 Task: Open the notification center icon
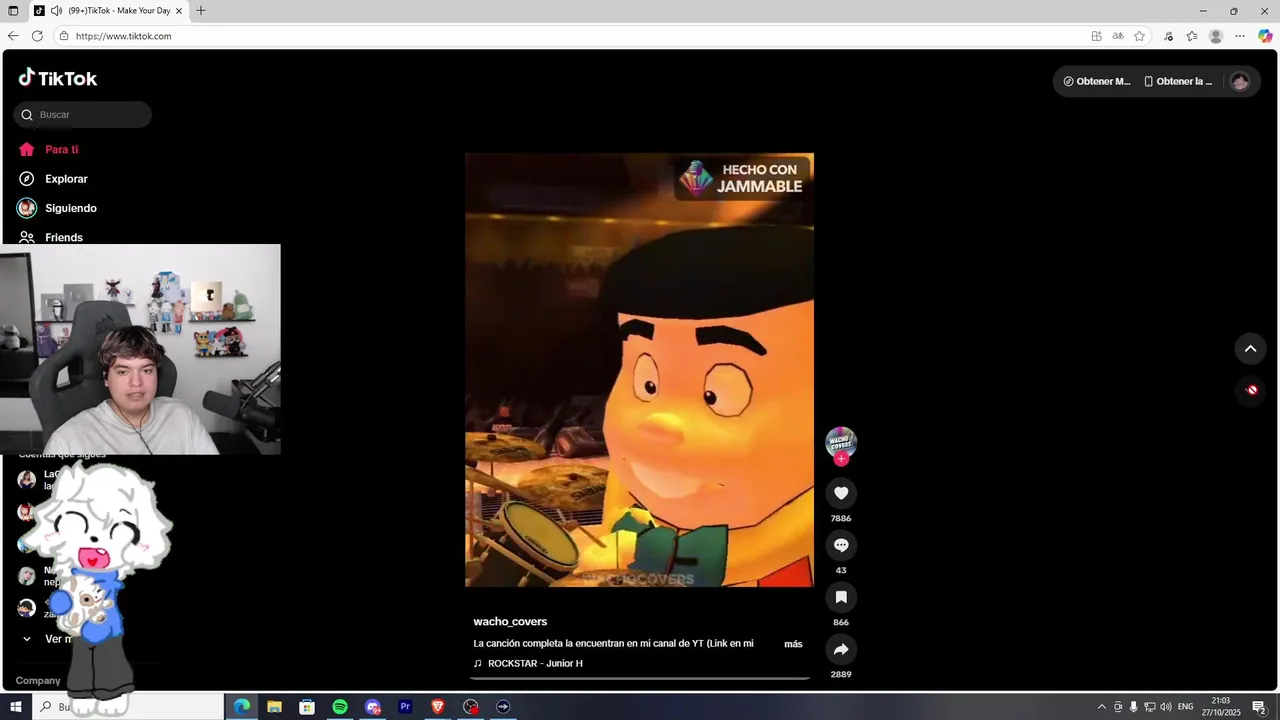[x=1259, y=707]
